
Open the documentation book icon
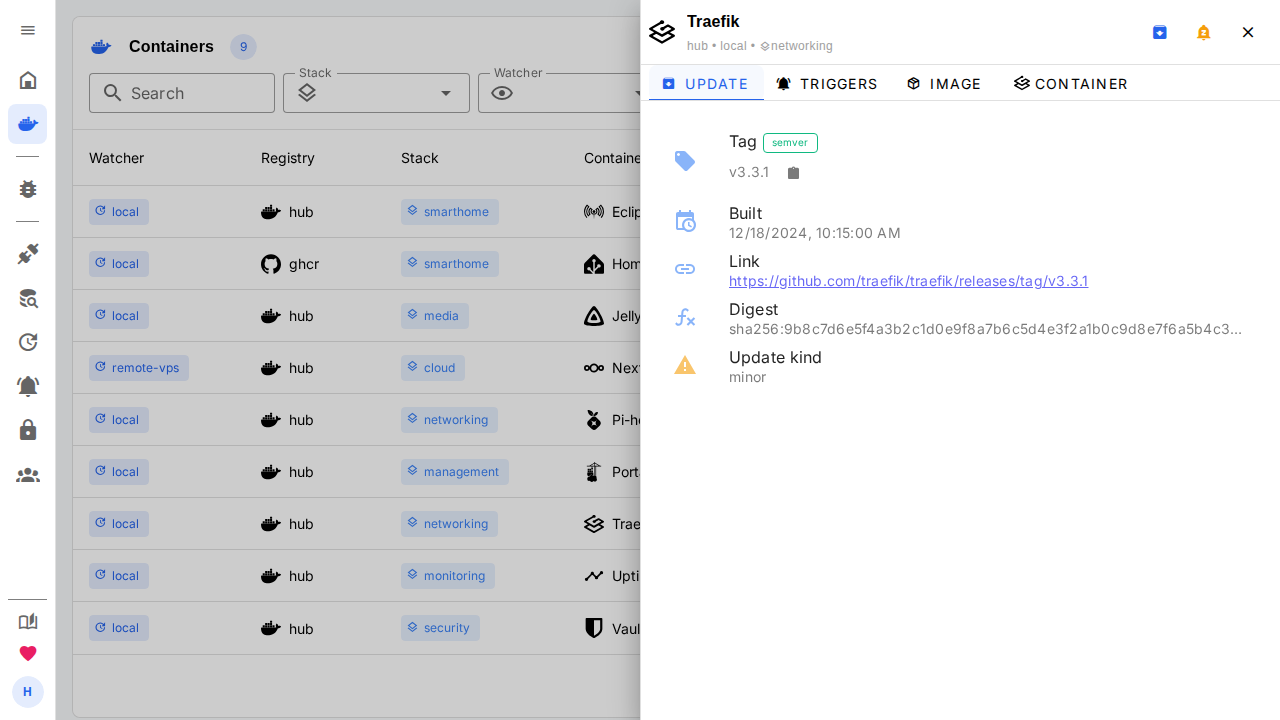coord(28,621)
